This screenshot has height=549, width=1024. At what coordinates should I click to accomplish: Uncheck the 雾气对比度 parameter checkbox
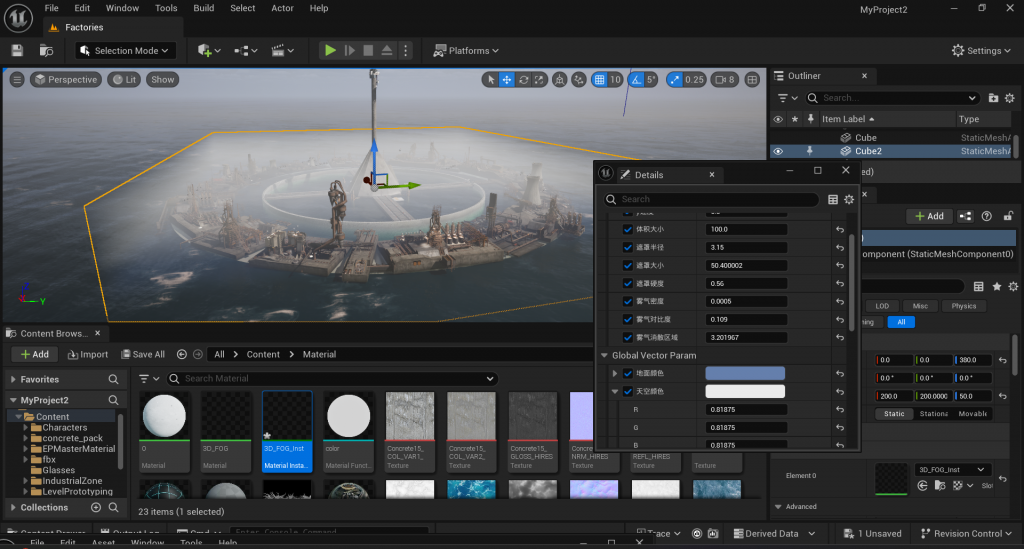tap(628, 319)
